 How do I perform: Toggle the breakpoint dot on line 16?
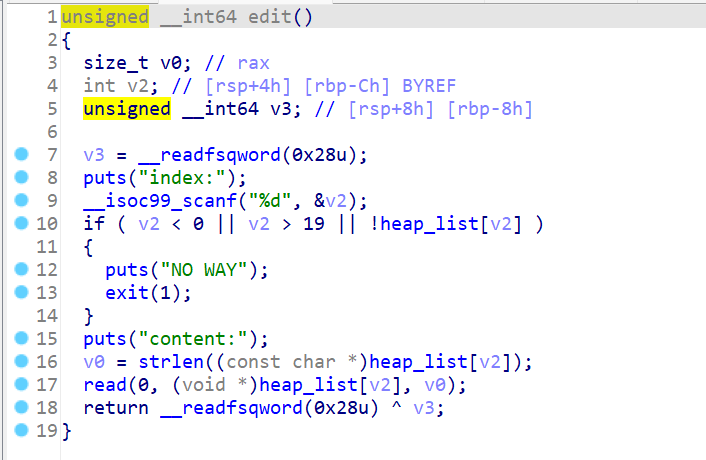[x=21, y=361]
